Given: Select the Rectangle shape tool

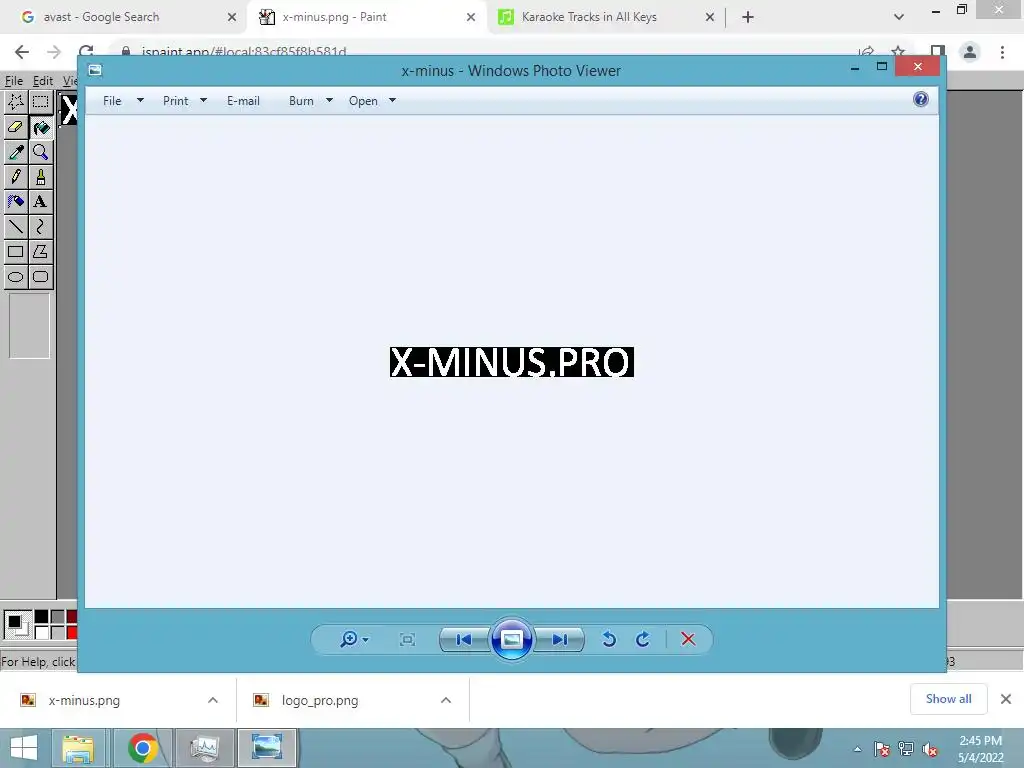Looking at the screenshot, I should [x=16, y=251].
